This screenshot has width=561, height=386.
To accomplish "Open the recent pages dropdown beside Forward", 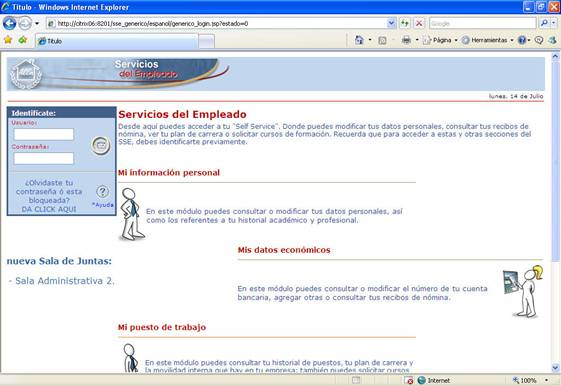I will point(37,24).
